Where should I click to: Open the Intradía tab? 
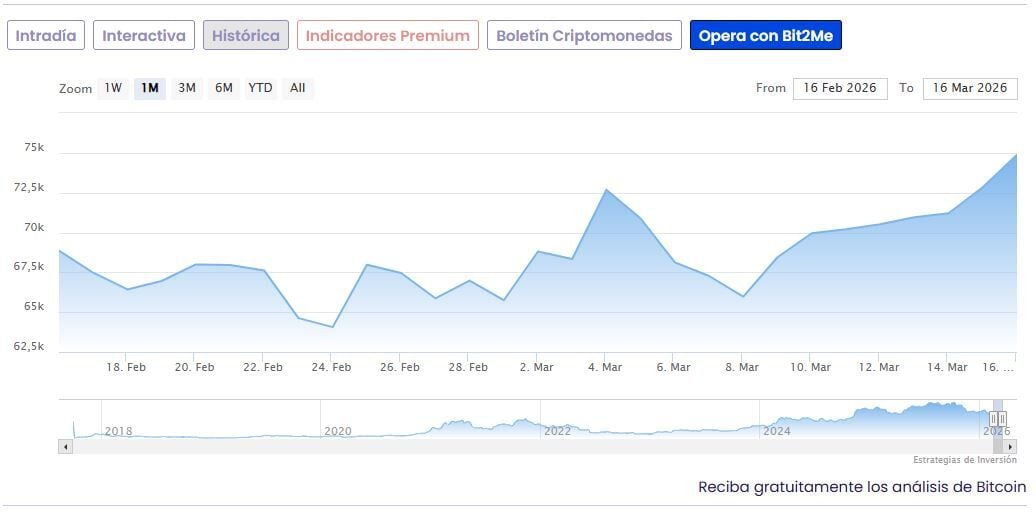pos(46,36)
